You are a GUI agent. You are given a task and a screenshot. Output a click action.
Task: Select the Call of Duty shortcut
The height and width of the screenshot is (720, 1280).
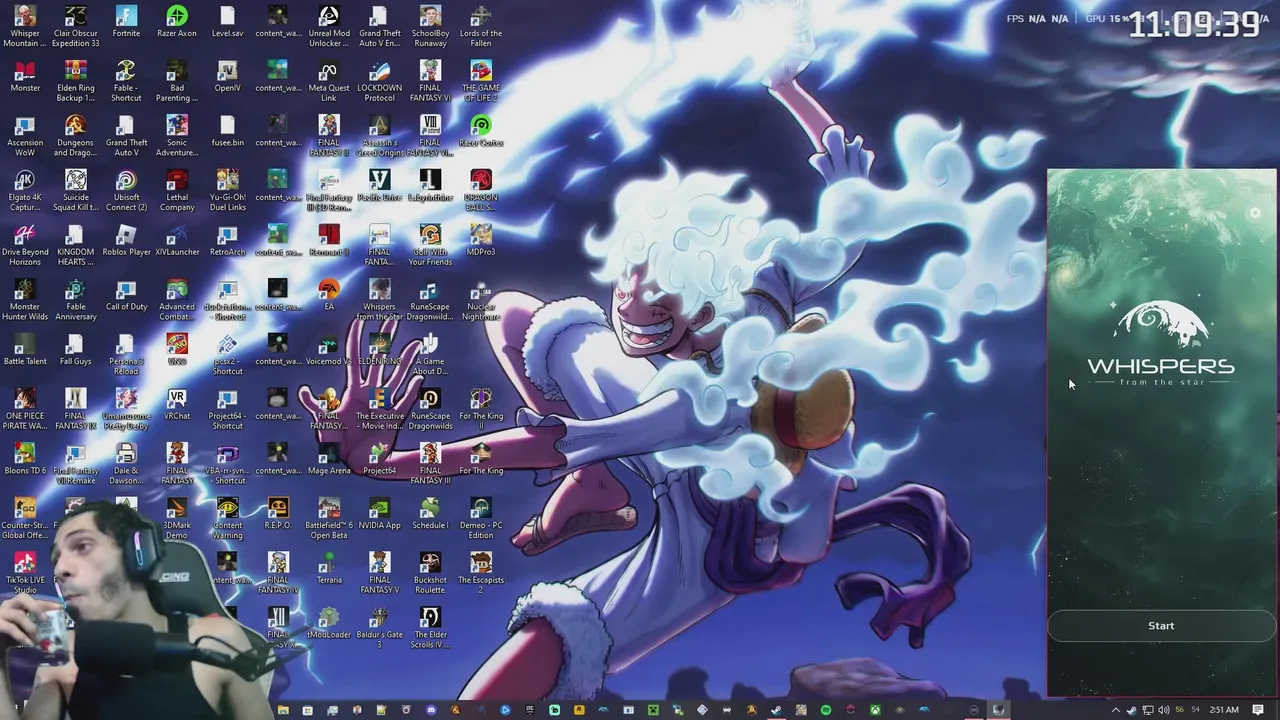[x=126, y=295]
